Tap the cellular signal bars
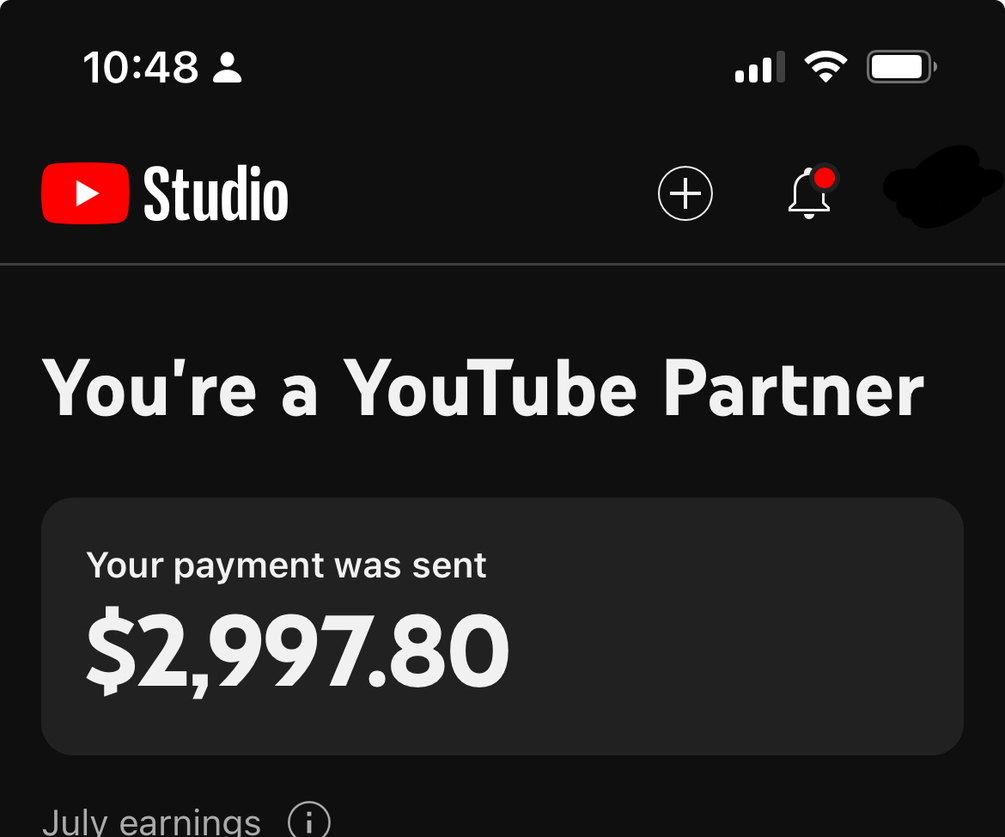 tap(760, 67)
